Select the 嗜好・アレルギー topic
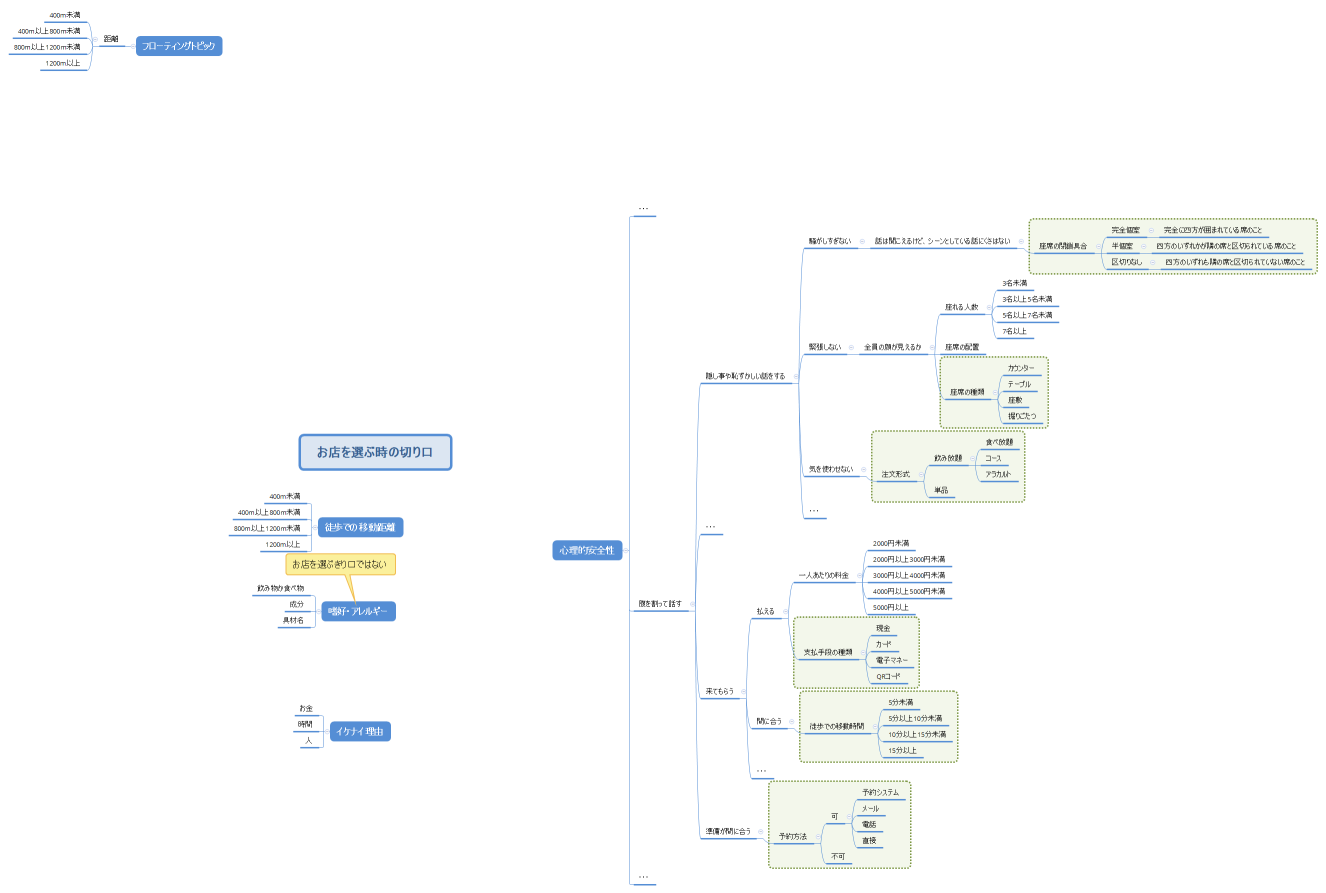Screen dimensions: 1326x893 click(358, 611)
